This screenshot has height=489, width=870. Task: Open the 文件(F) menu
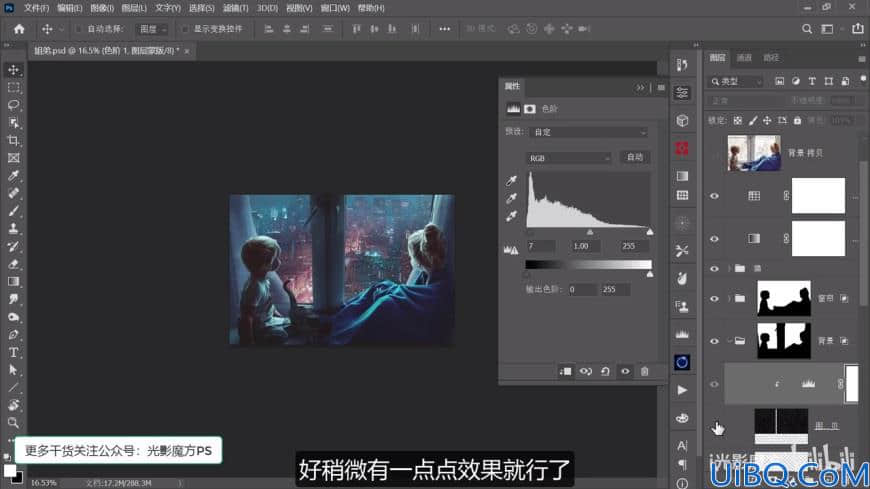click(x=37, y=8)
